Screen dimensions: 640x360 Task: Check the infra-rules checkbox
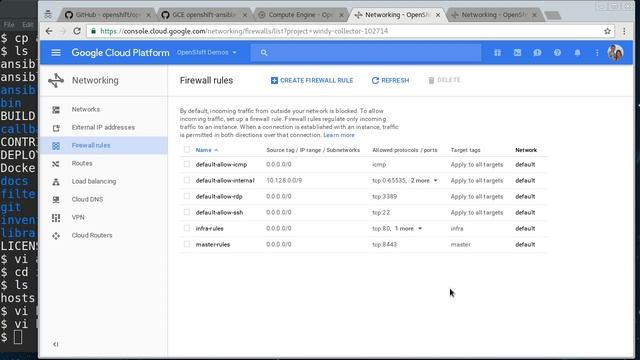[187, 228]
